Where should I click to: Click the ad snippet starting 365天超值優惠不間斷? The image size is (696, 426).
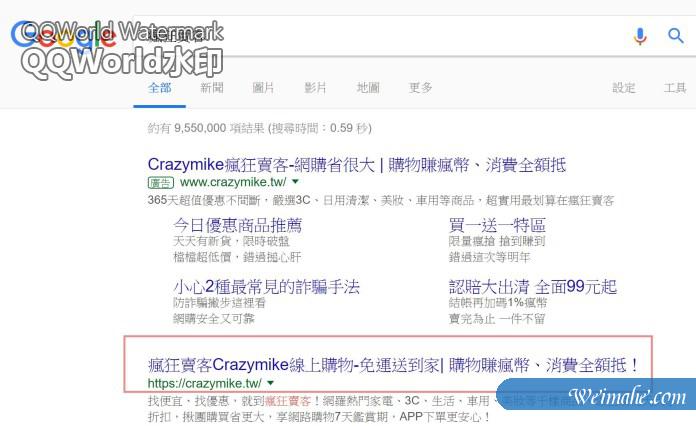click(x=381, y=200)
